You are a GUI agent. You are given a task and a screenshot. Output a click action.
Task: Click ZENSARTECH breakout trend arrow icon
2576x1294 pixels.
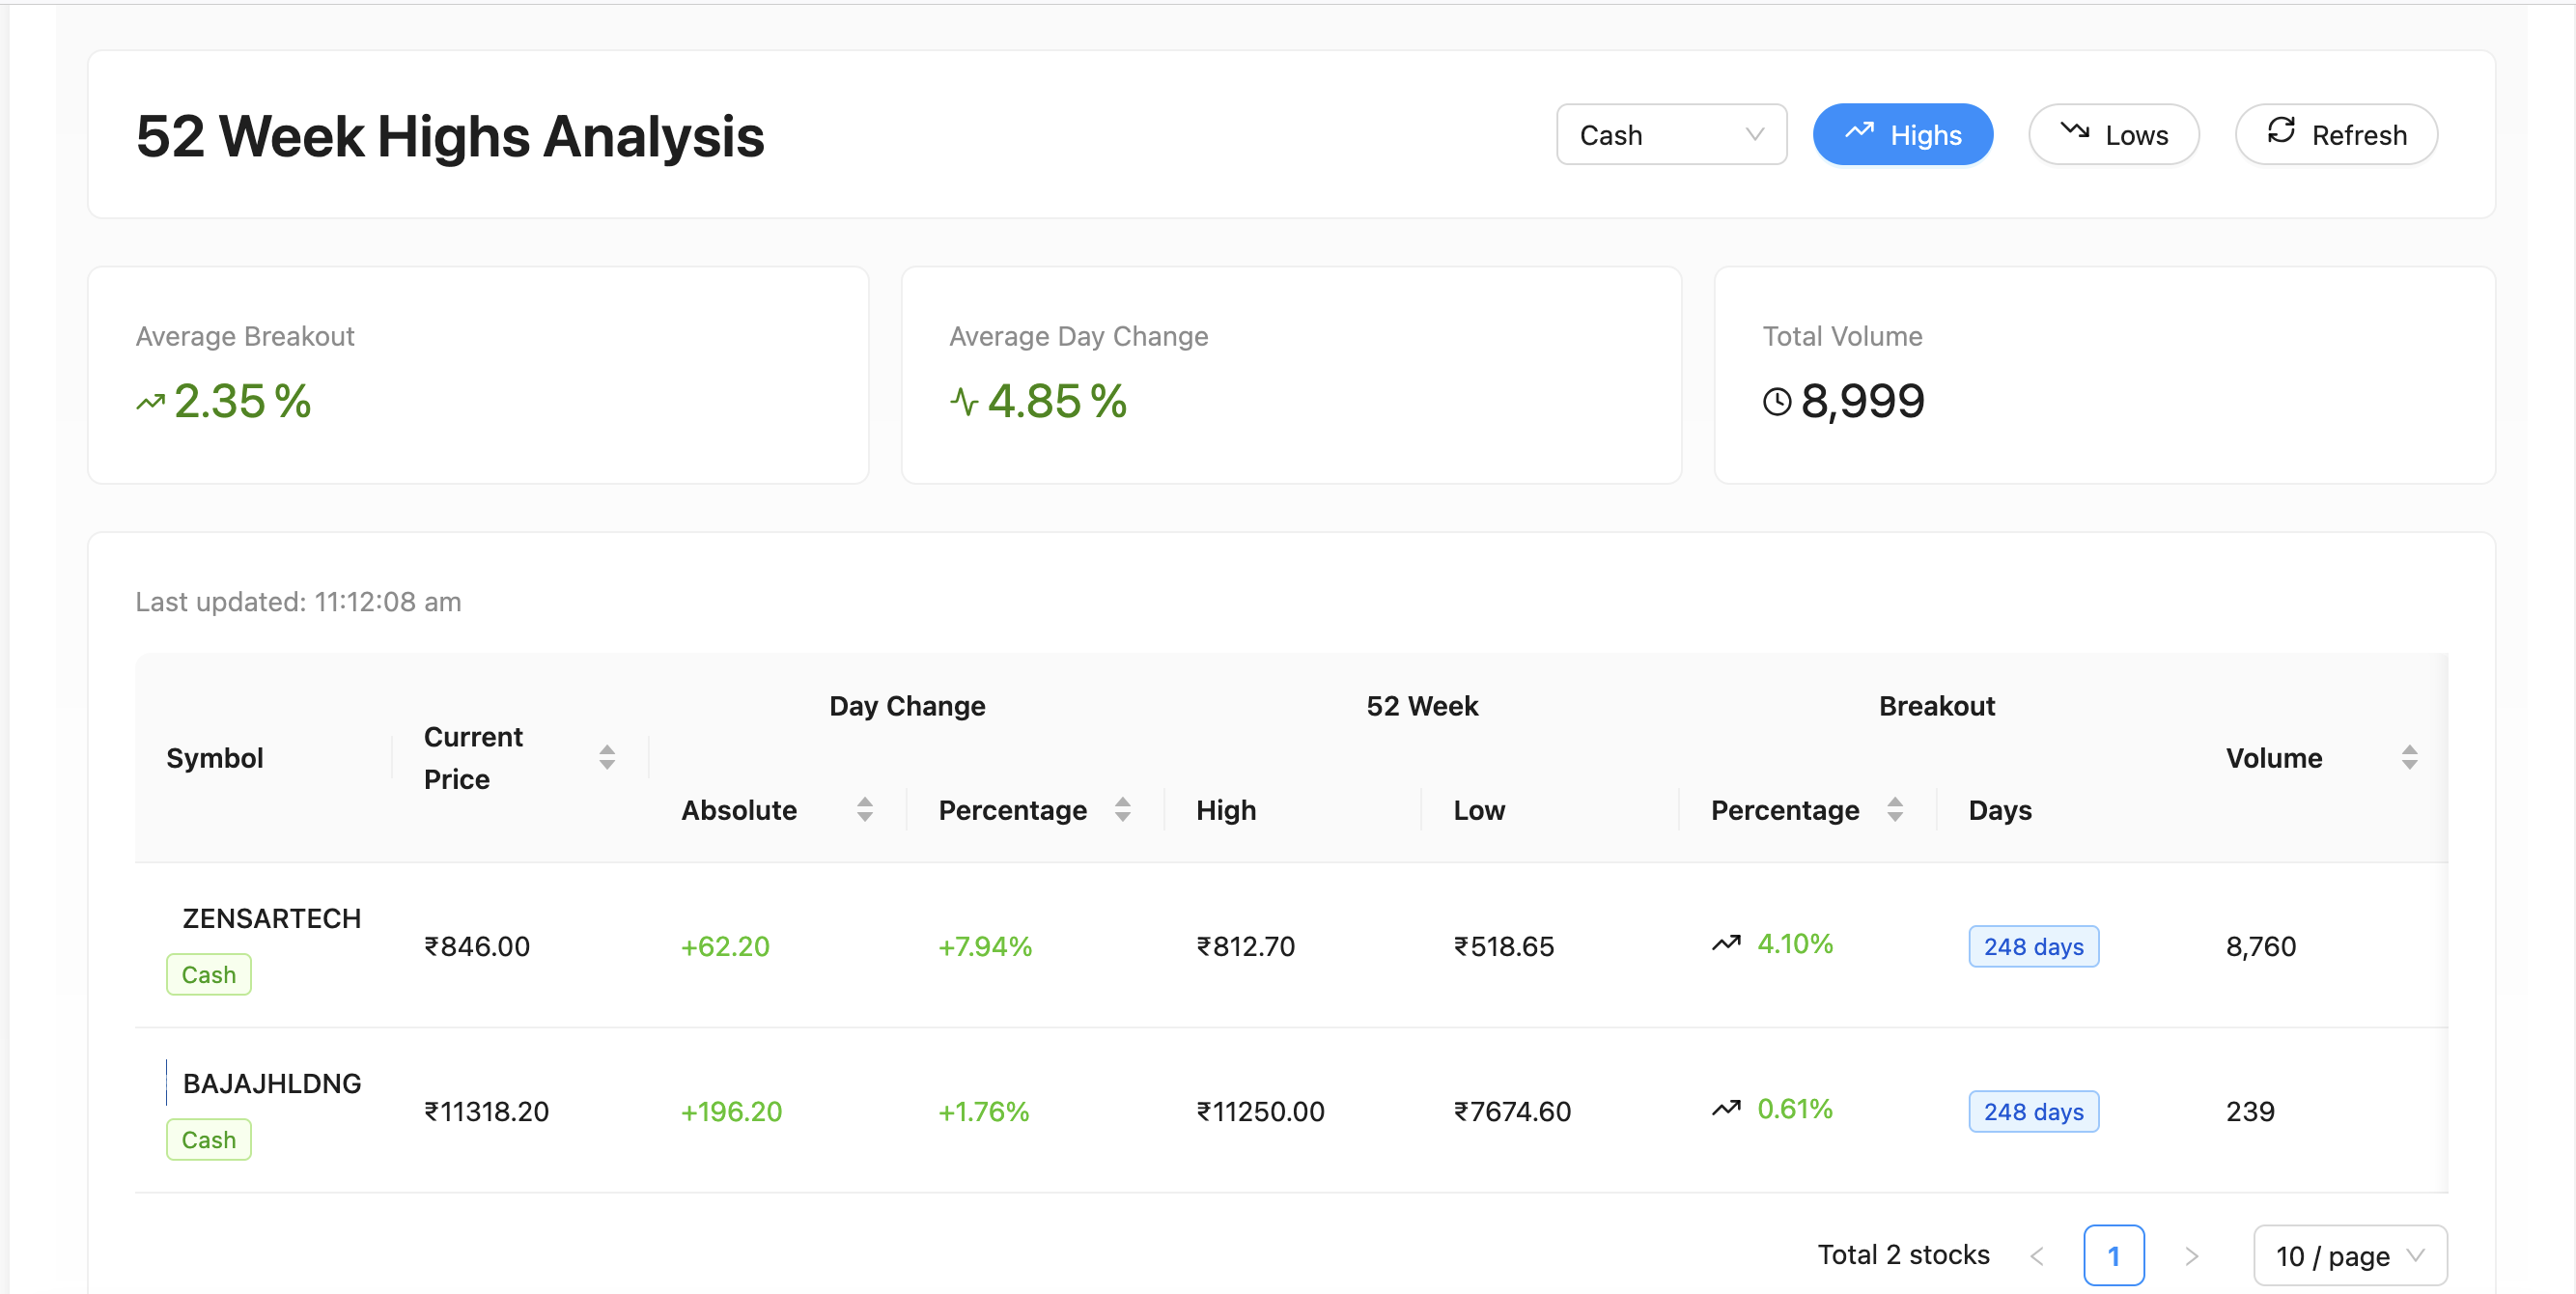(1726, 943)
